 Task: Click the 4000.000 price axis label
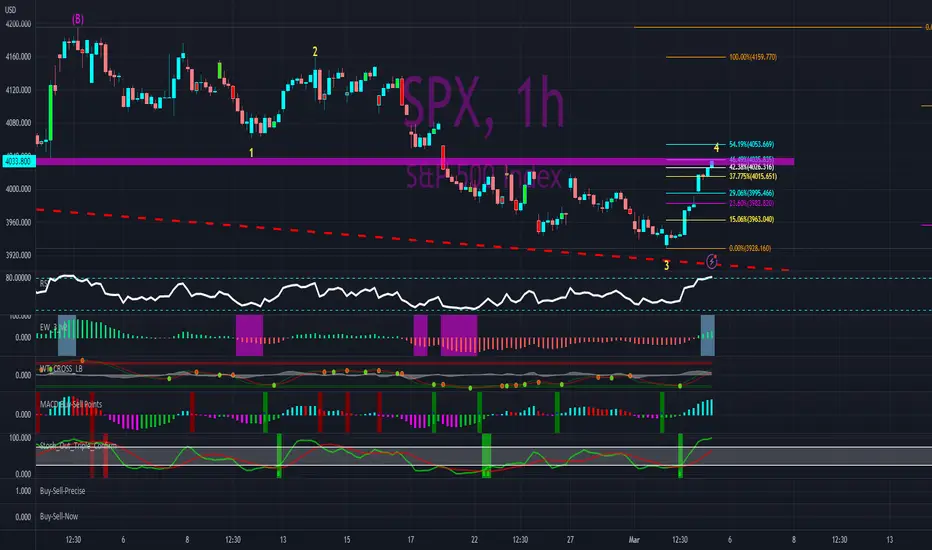click(18, 189)
